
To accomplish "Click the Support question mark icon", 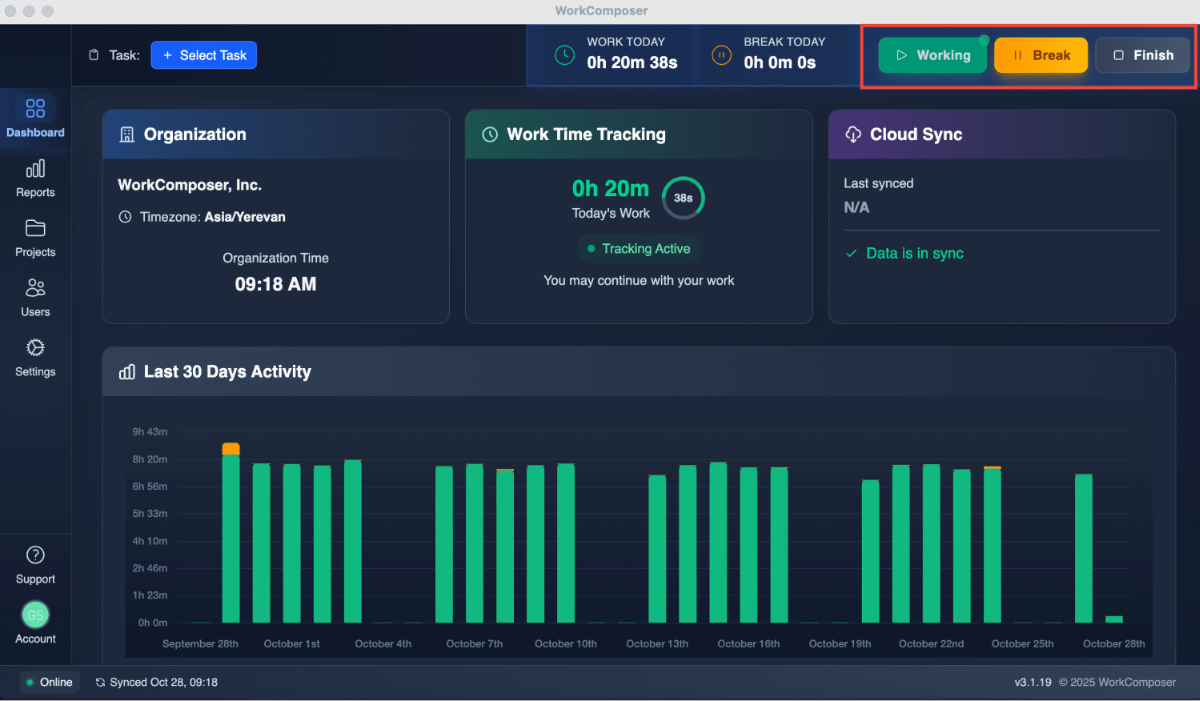I will 35,554.
